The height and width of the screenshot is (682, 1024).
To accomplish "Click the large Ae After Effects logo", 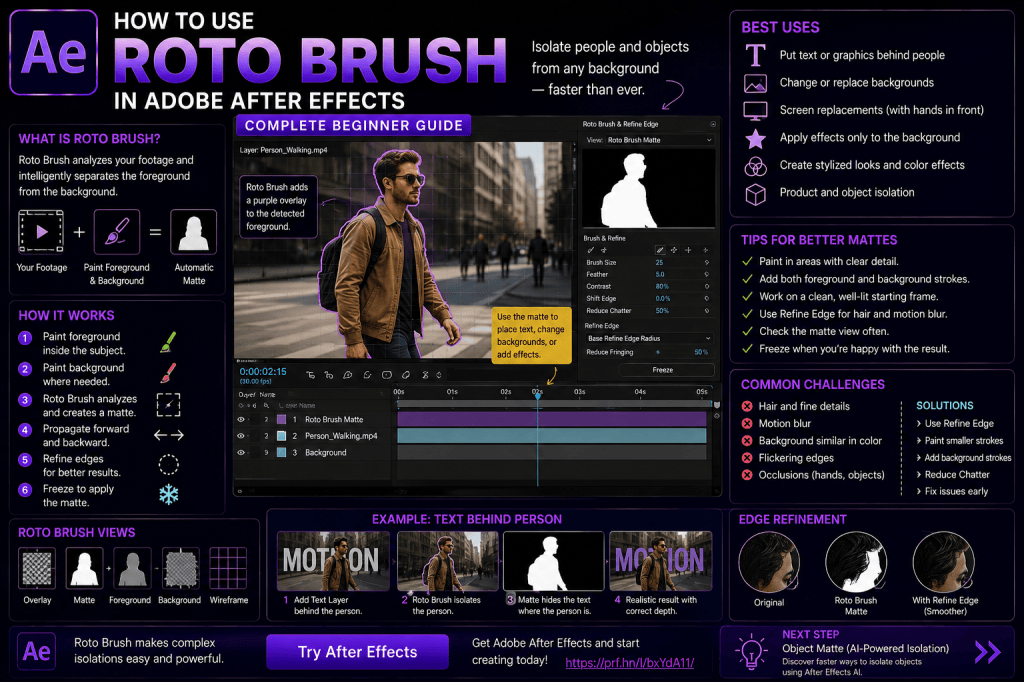I will point(54,53).
